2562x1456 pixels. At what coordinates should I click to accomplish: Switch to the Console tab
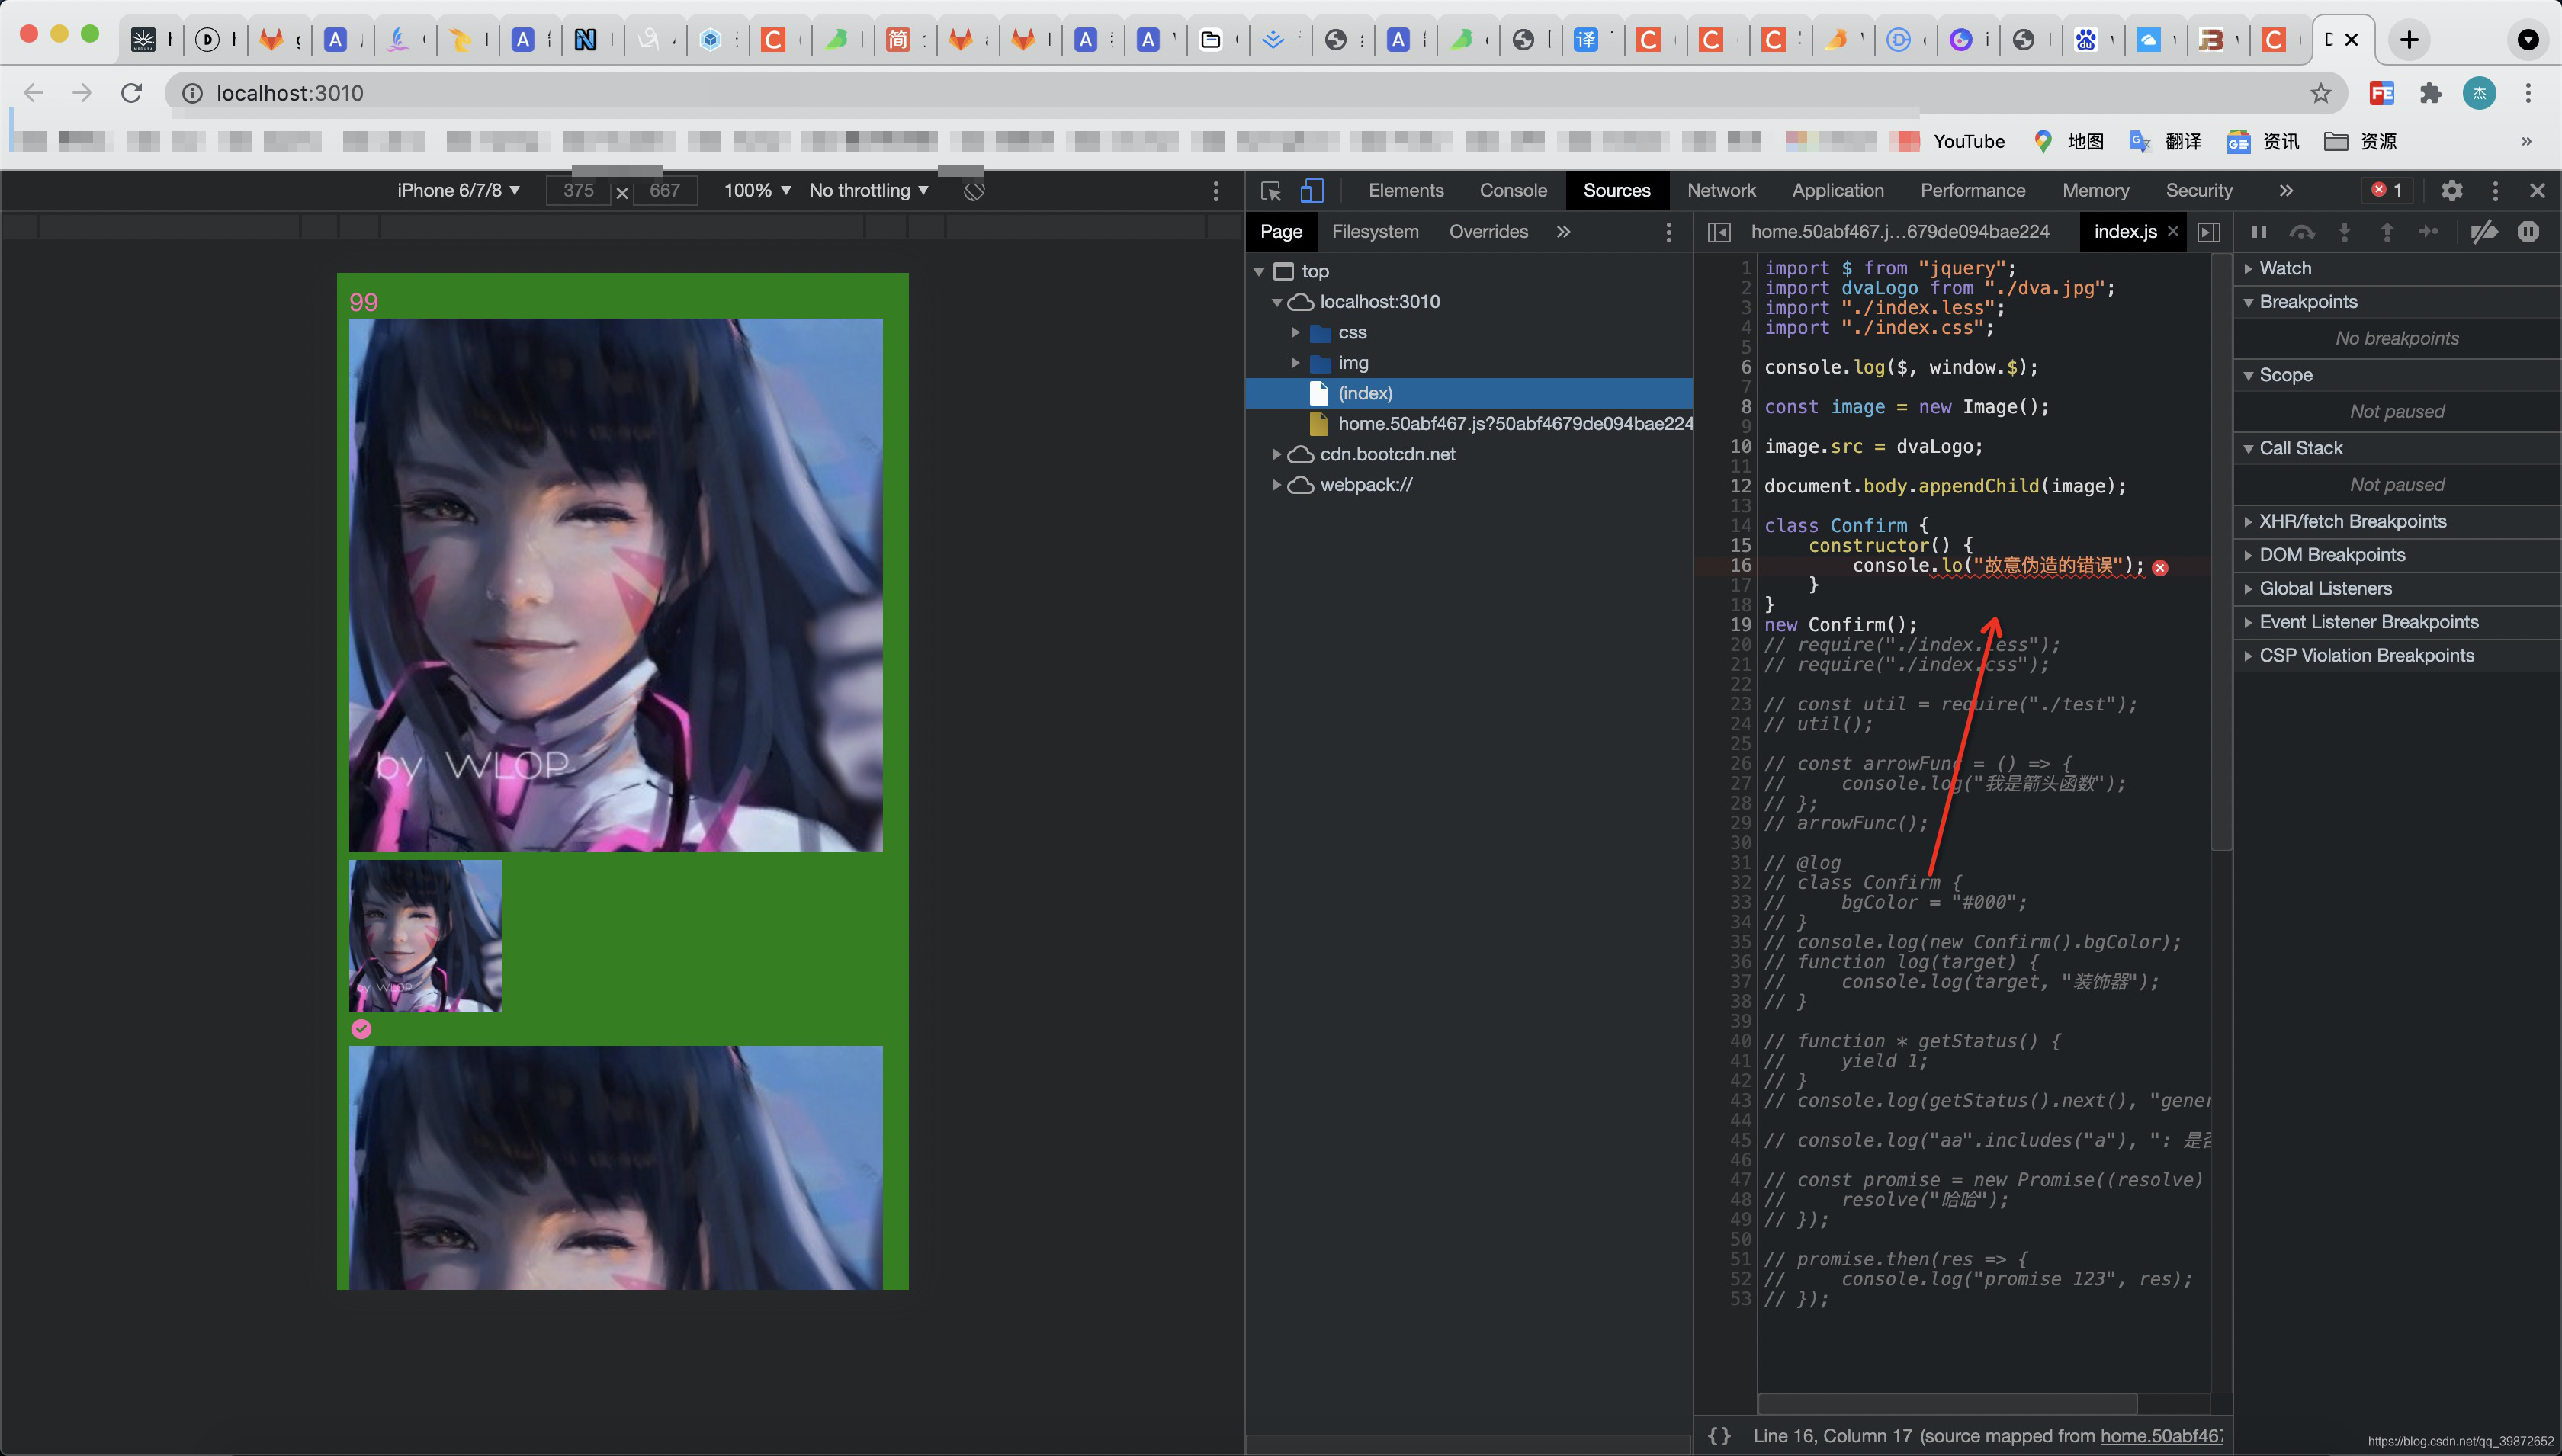[1513, 190]
